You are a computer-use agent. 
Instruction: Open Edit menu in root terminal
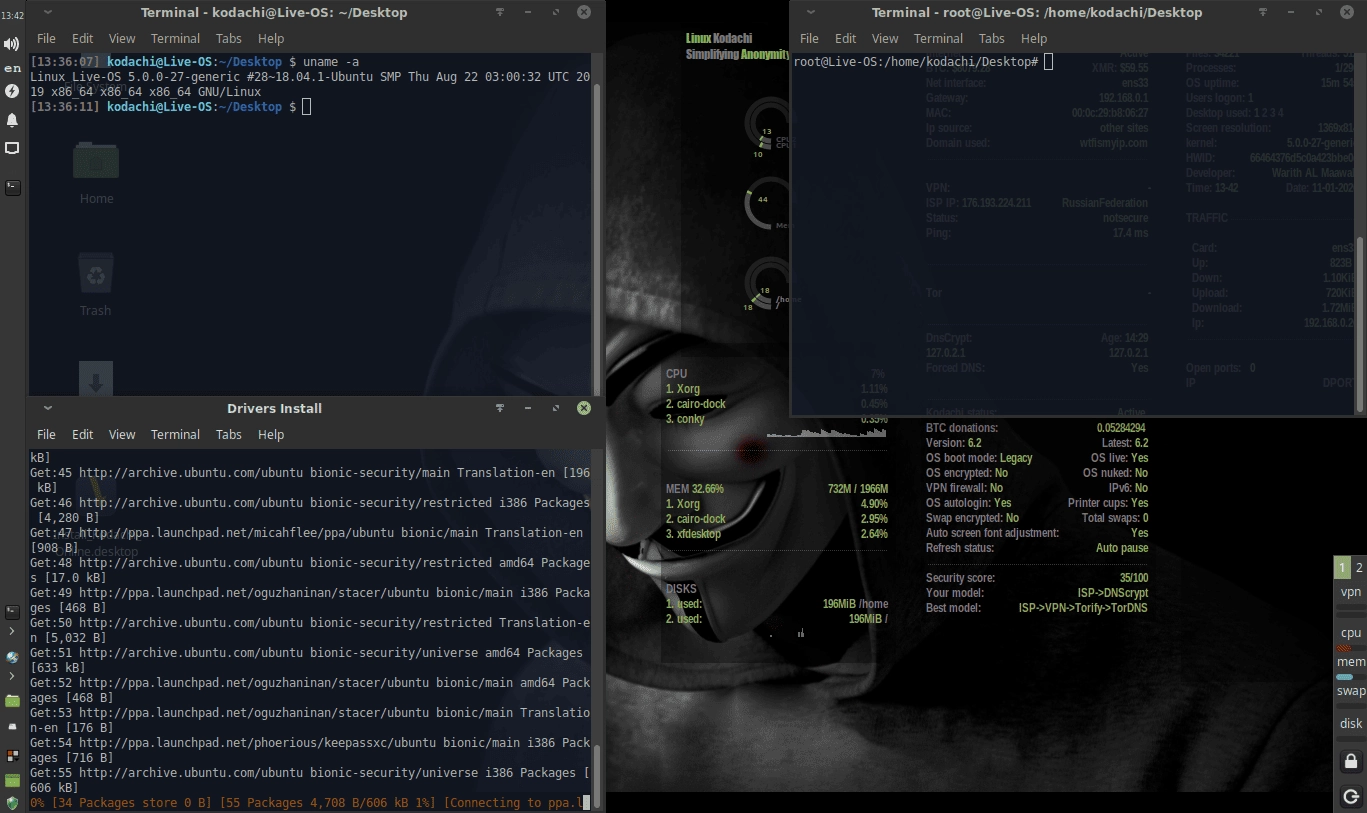[x=845, y=38]
